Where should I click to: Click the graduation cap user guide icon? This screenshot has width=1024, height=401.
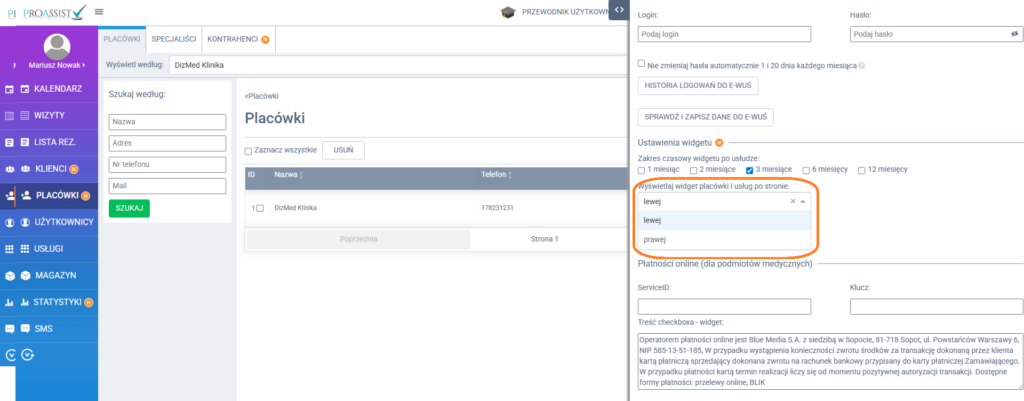click(508, 12)
